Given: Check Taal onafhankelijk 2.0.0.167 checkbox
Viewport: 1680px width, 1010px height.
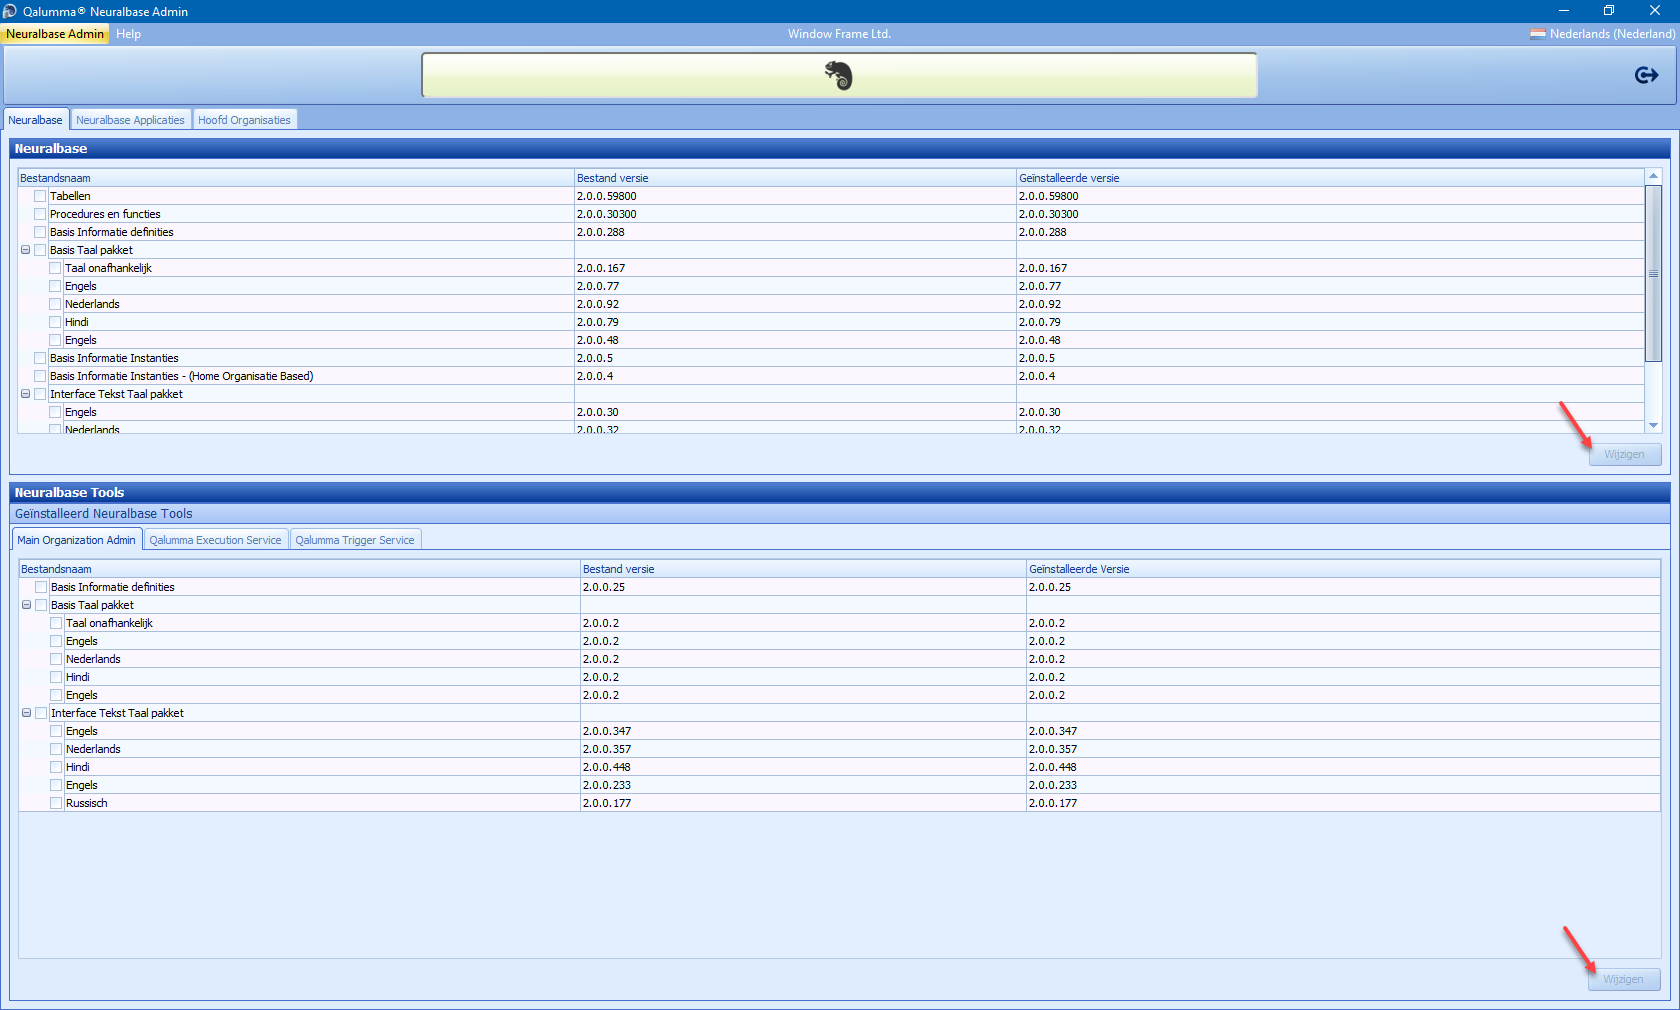Looking at the screenshot, I should pos(55,268).
